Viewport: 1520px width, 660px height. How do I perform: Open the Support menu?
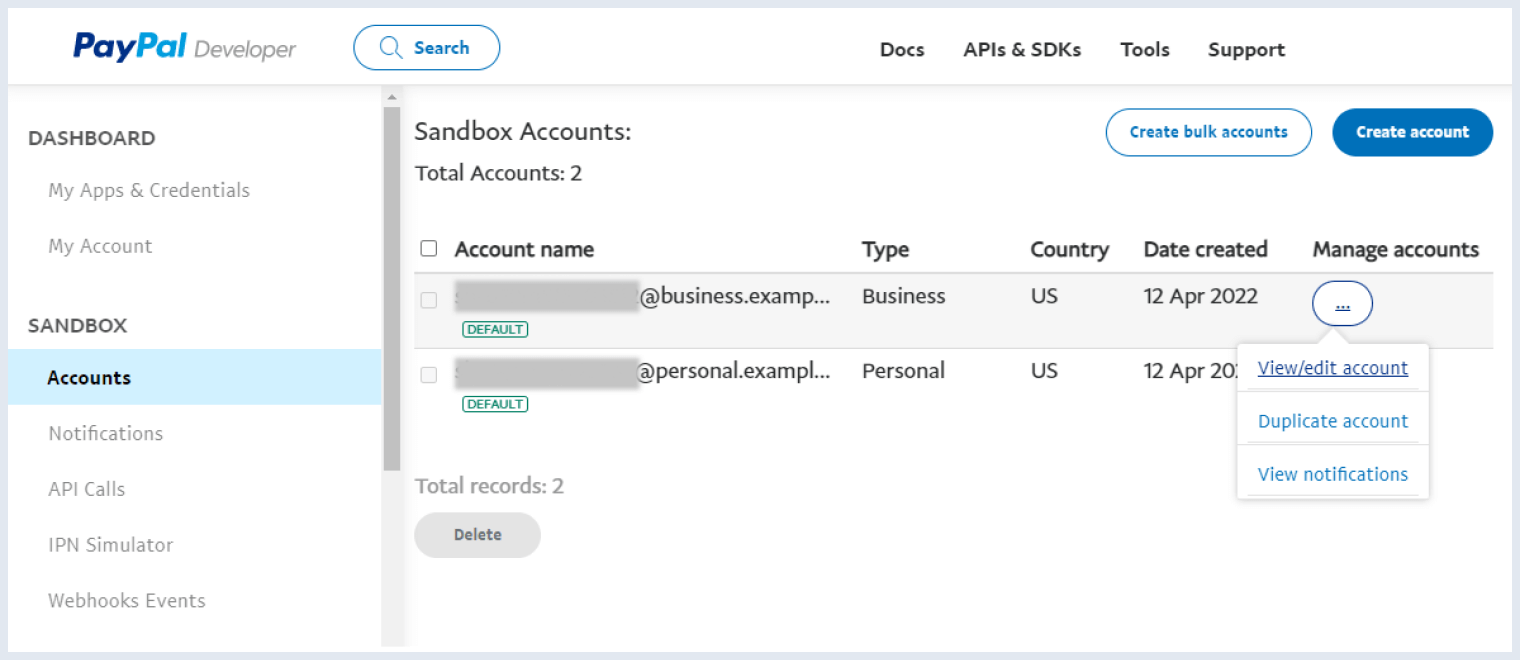[x=1246, y=49]
